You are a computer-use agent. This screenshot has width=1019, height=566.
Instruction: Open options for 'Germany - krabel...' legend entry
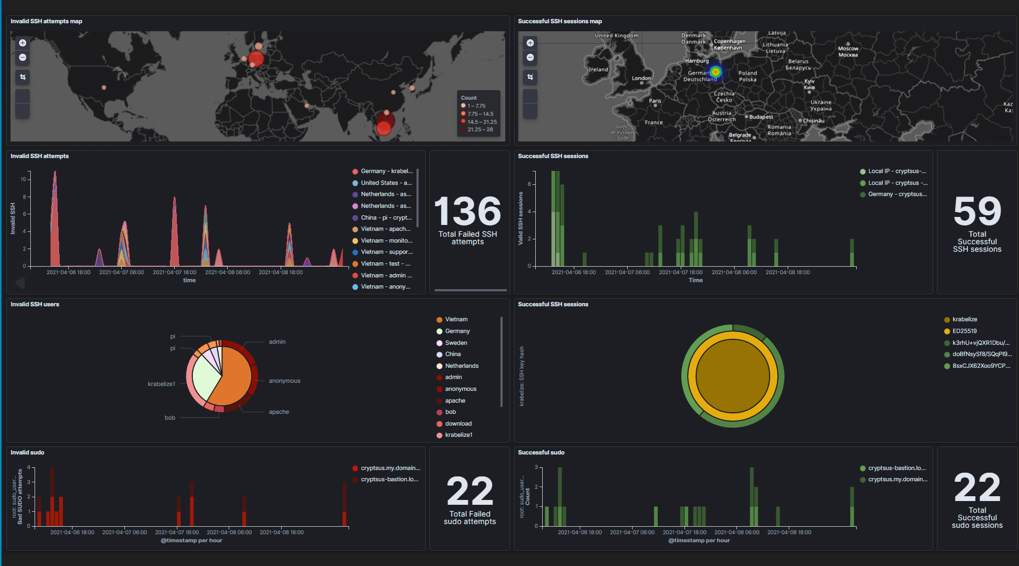pyautogui.click(x=386, y=172)
